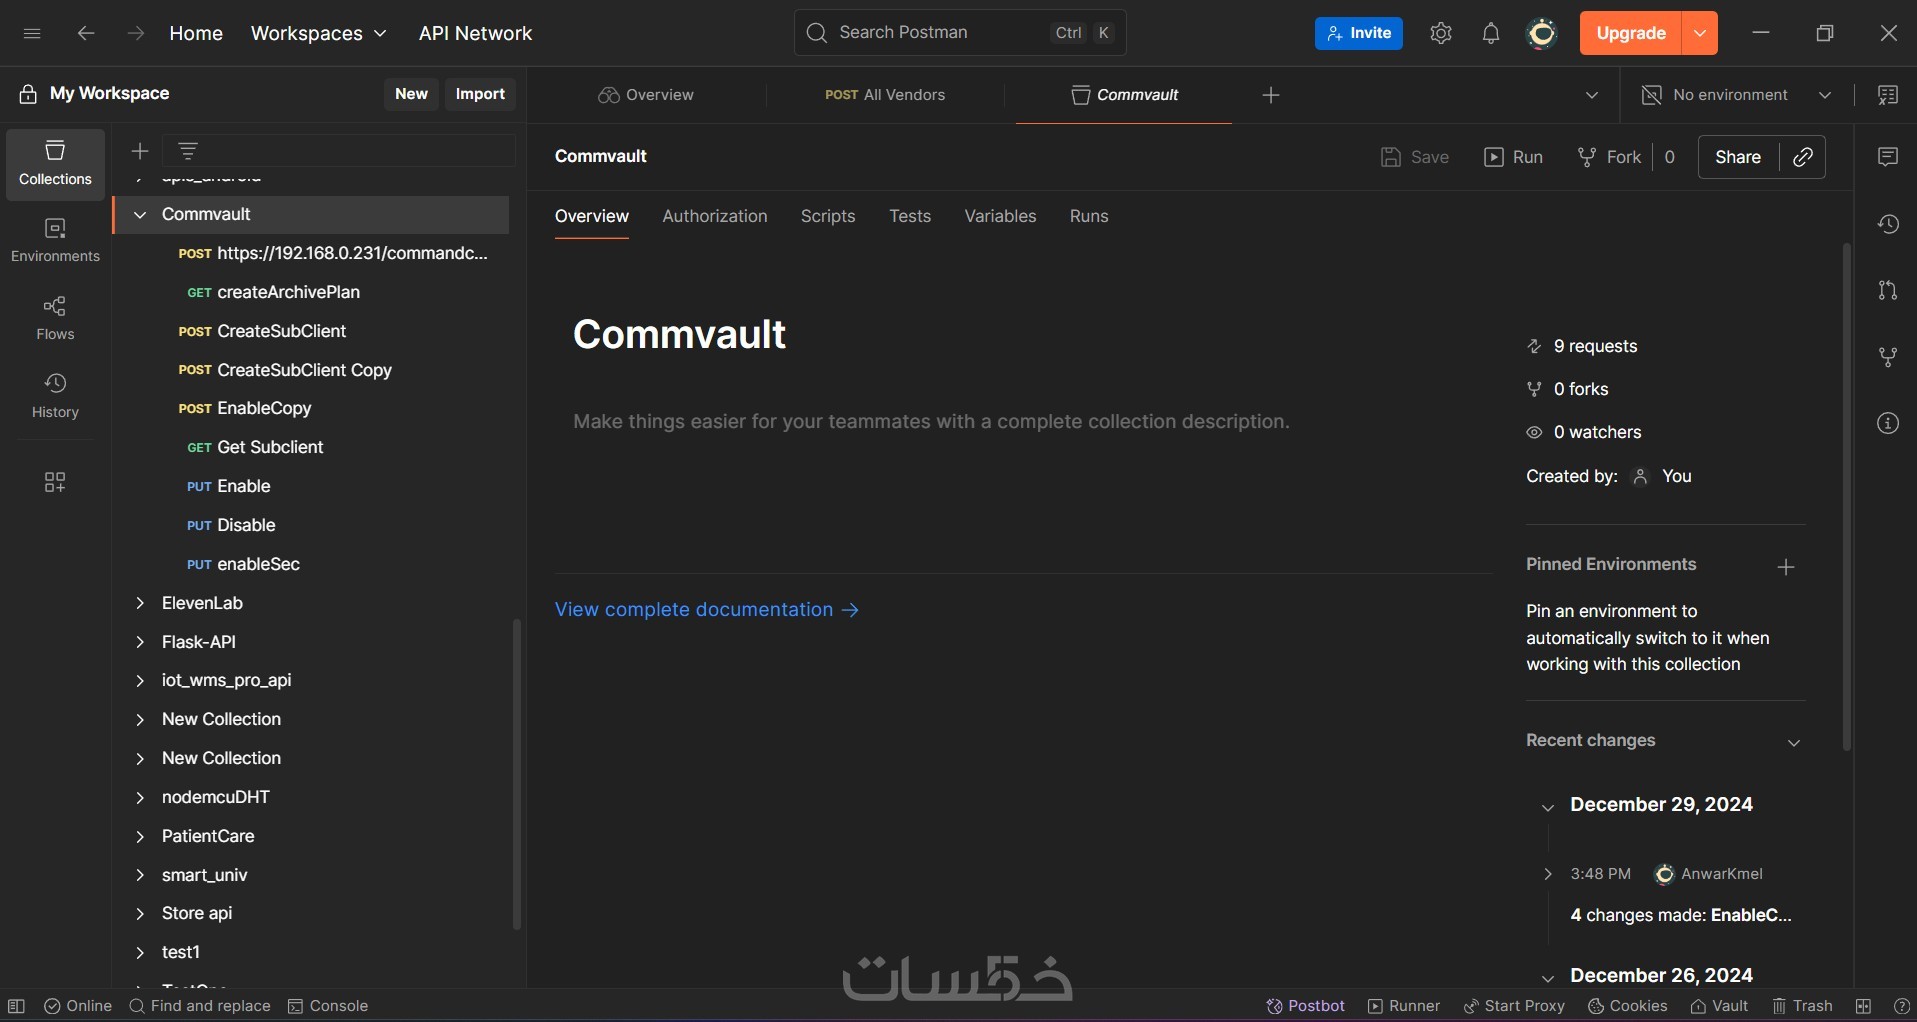Open the settings gear icon
This screenshot has height=1022, width=1917.
click(x=1441, y=33)
